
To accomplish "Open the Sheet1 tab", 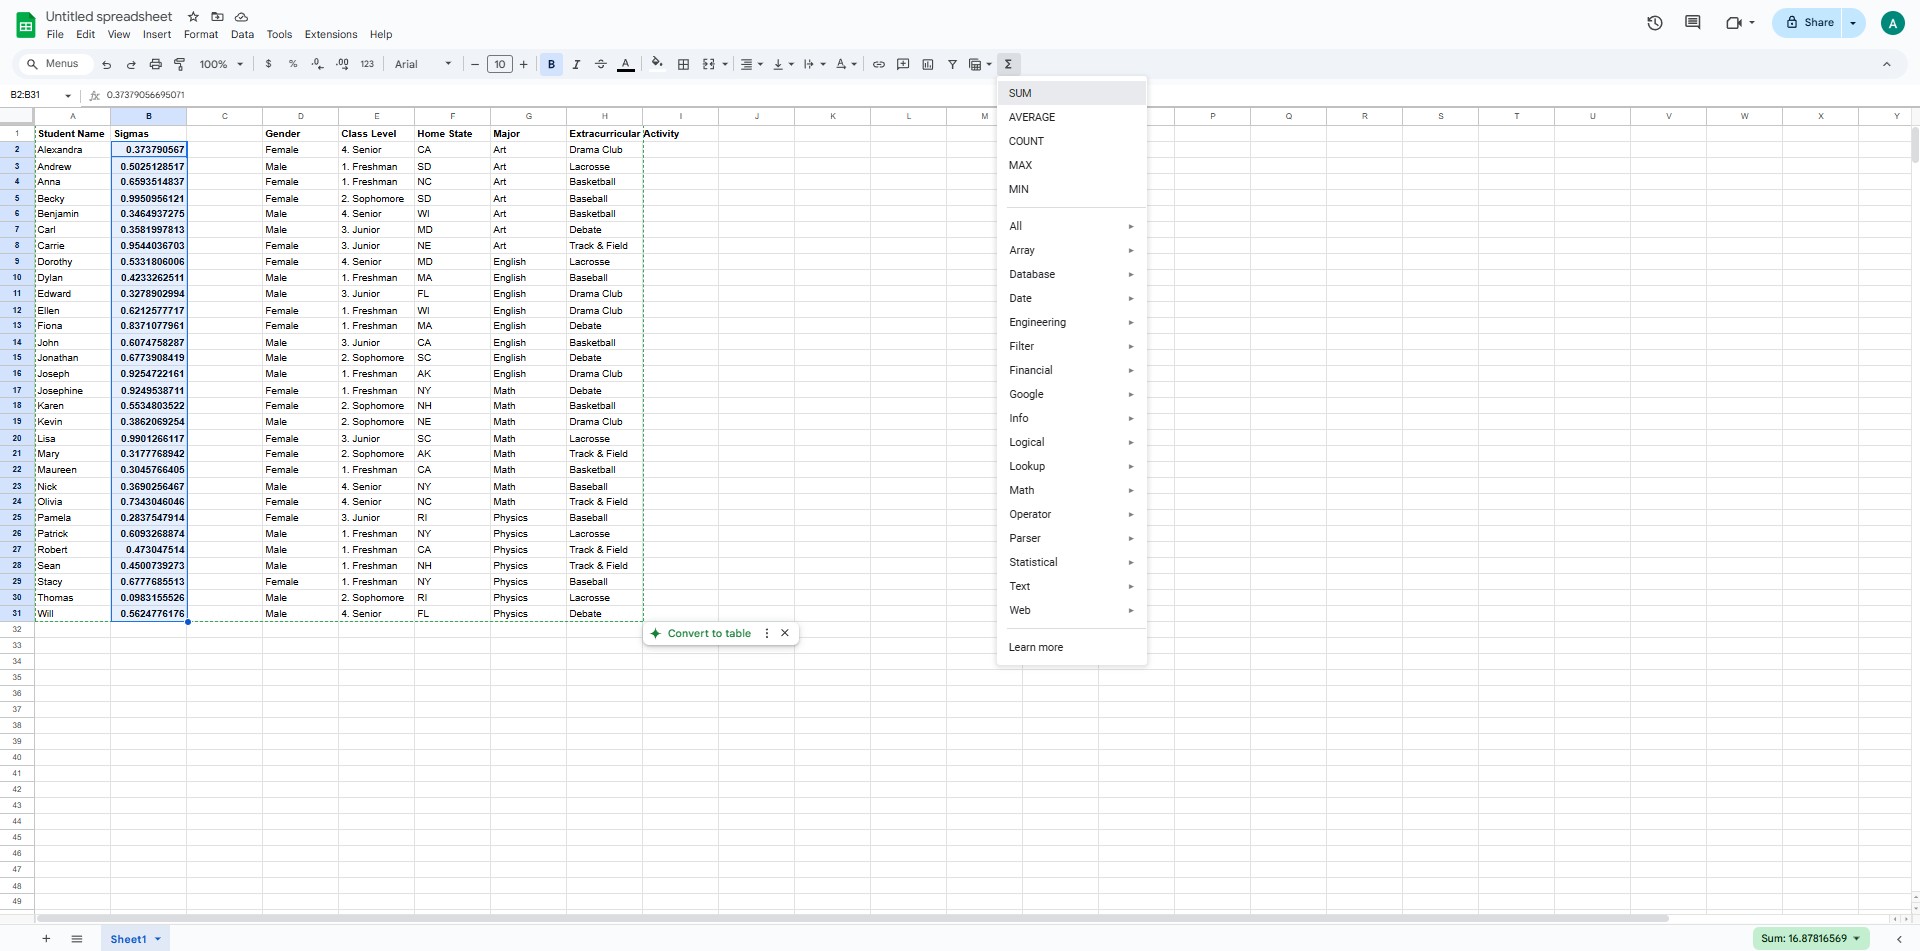I will point(135,939).
